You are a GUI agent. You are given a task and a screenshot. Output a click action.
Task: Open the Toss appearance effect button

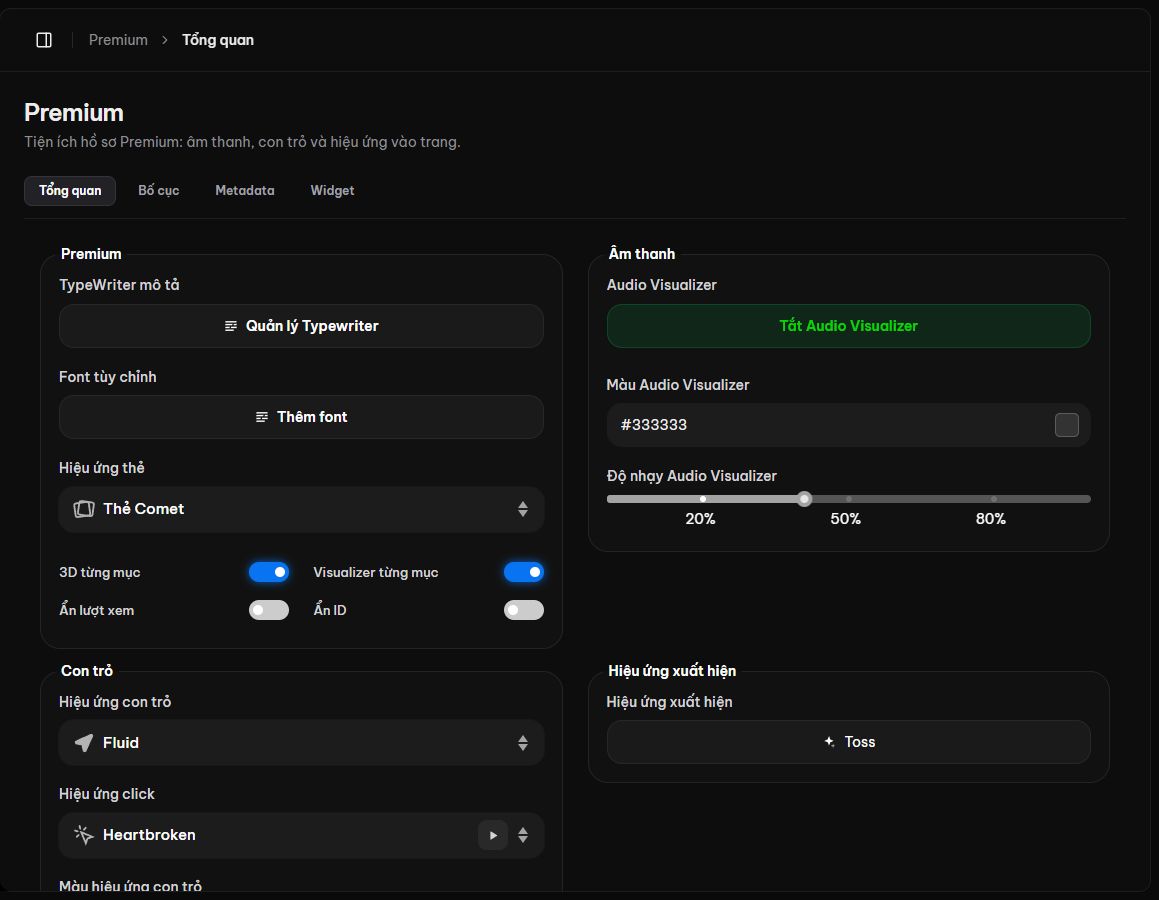pos(849,742)
